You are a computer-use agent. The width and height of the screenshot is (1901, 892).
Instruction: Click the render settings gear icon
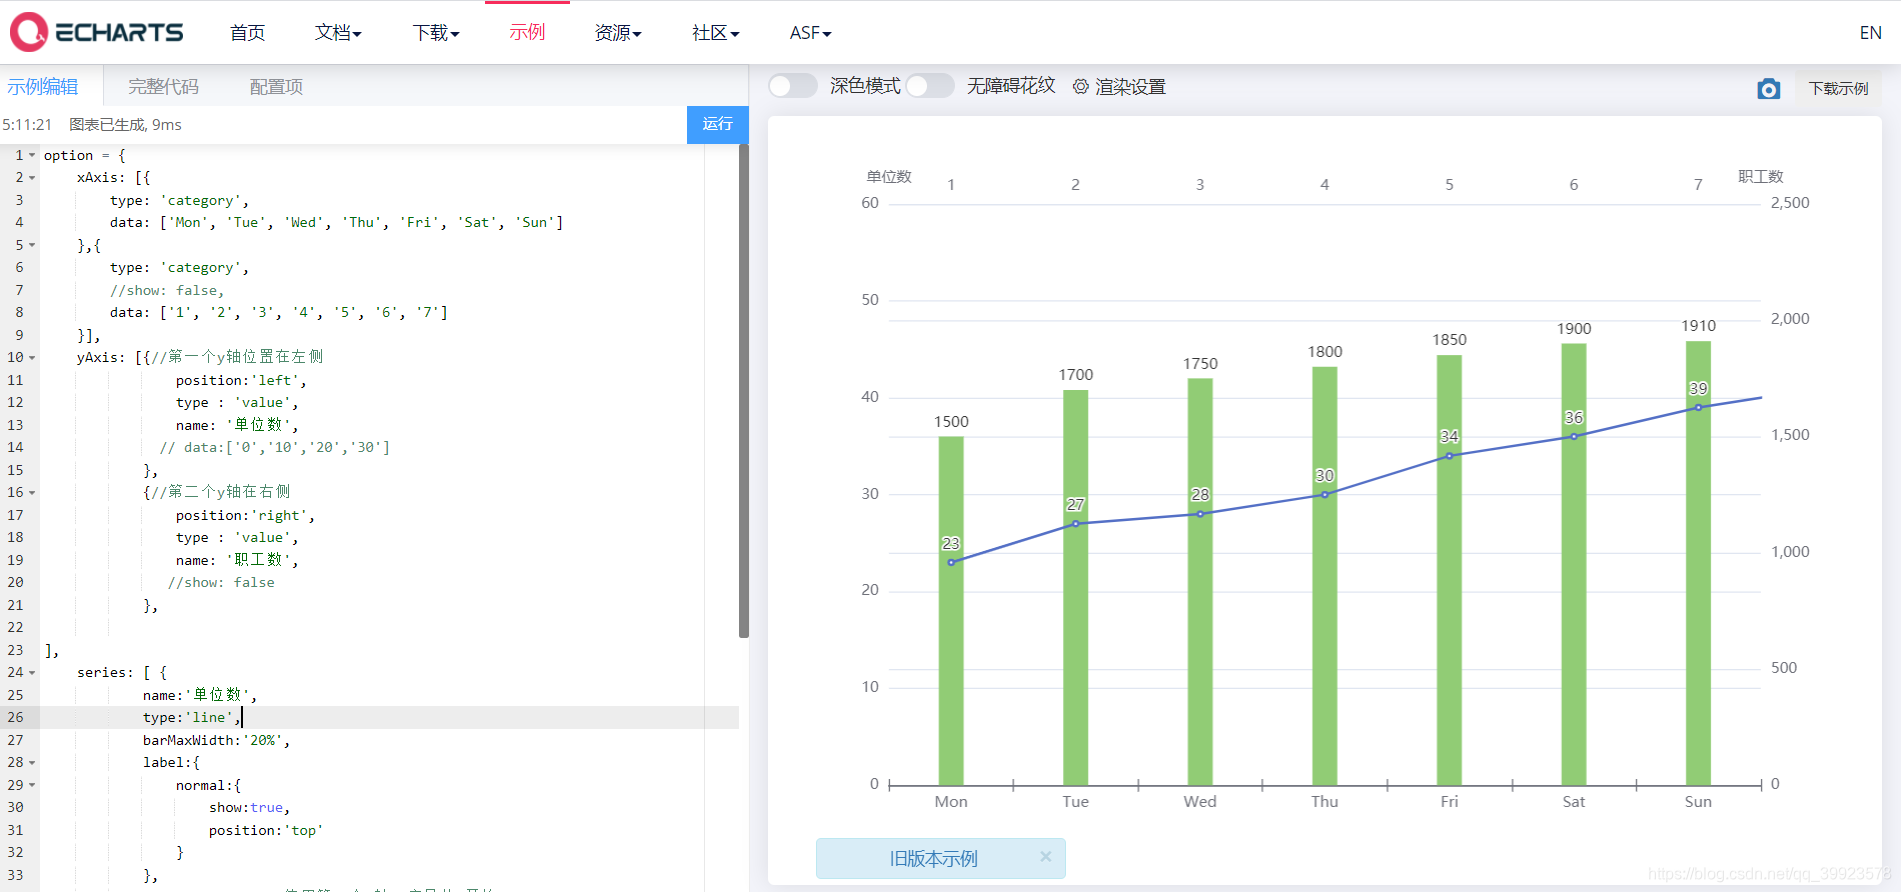click(x=1080, y=87)
